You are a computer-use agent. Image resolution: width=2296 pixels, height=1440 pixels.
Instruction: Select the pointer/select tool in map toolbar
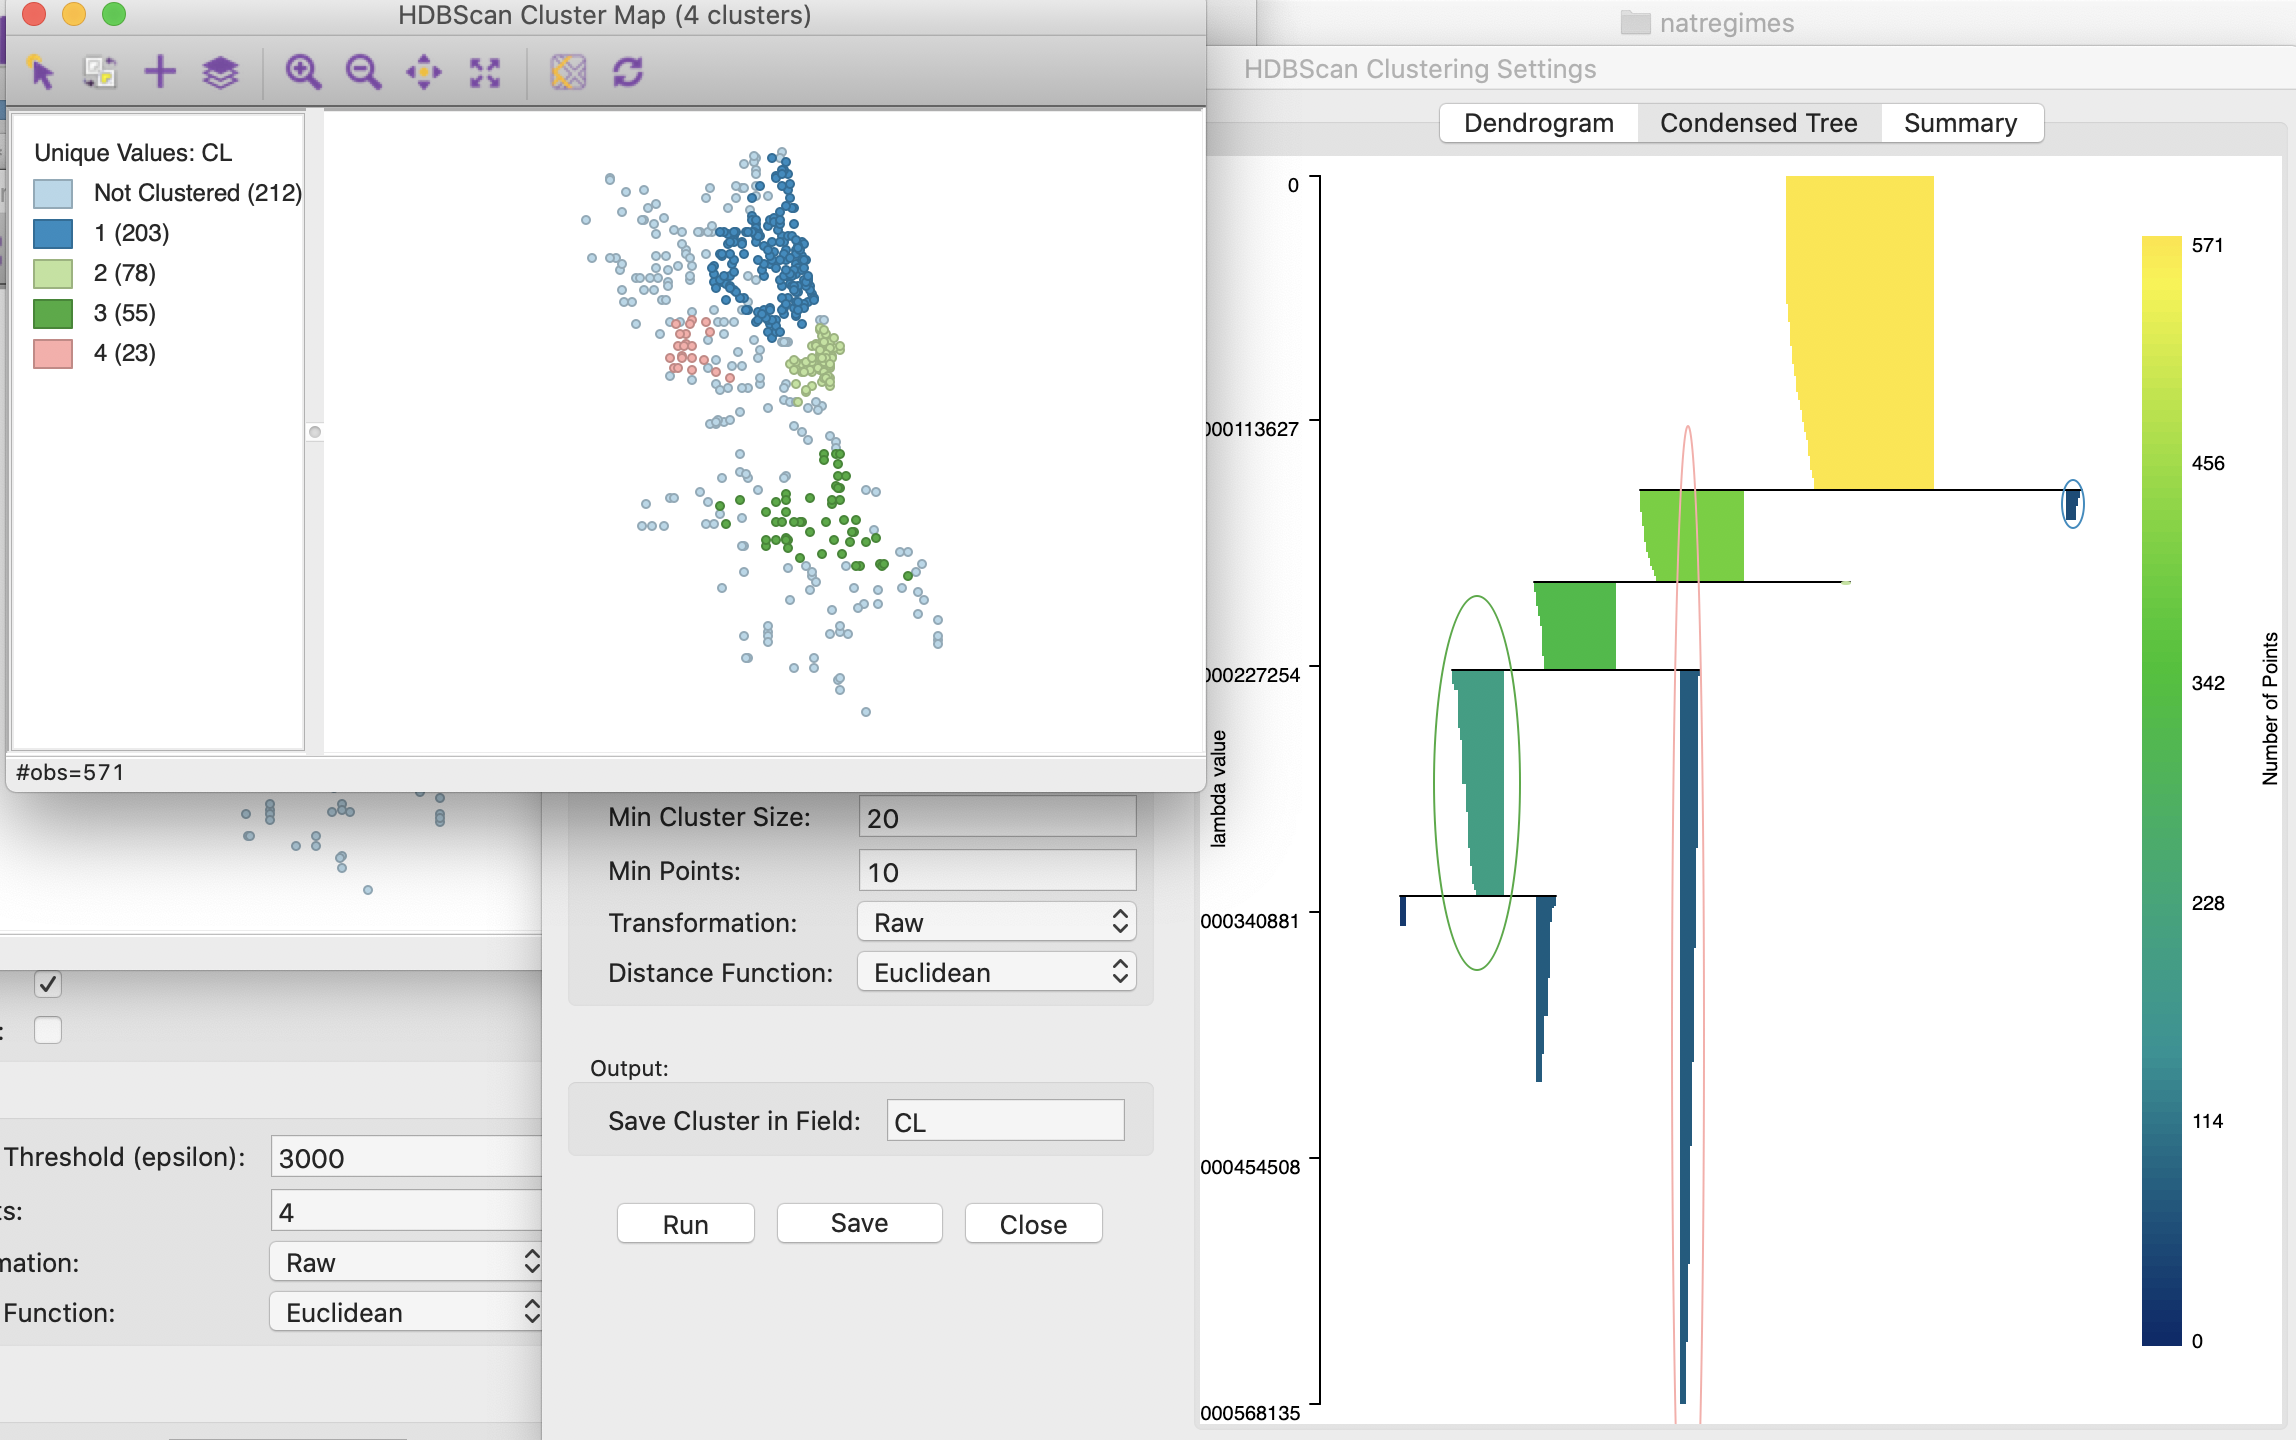(x=42, y=71)
